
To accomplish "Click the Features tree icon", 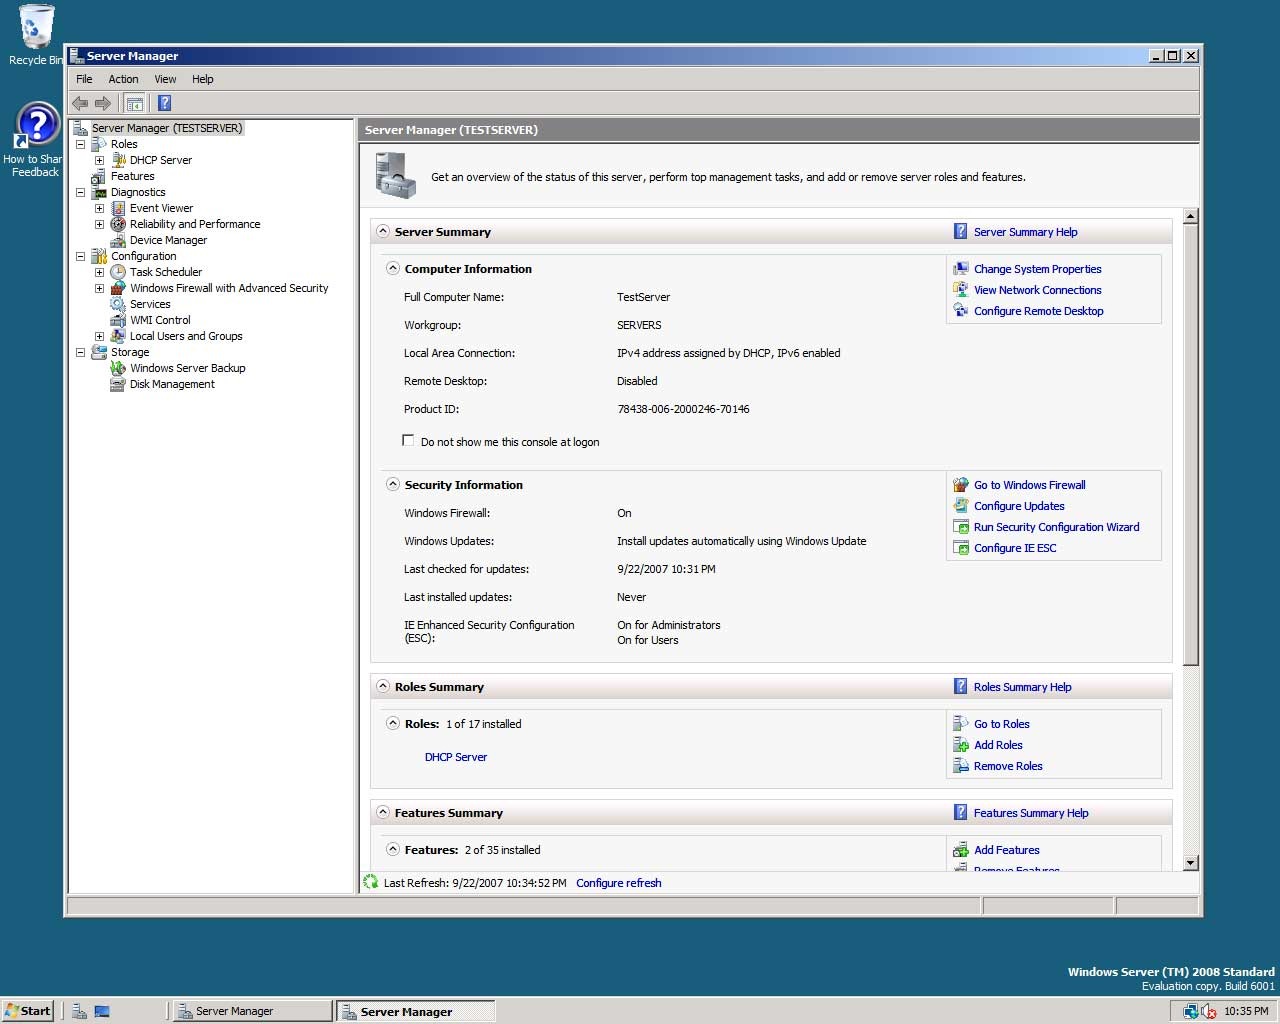I will [99, 176].
